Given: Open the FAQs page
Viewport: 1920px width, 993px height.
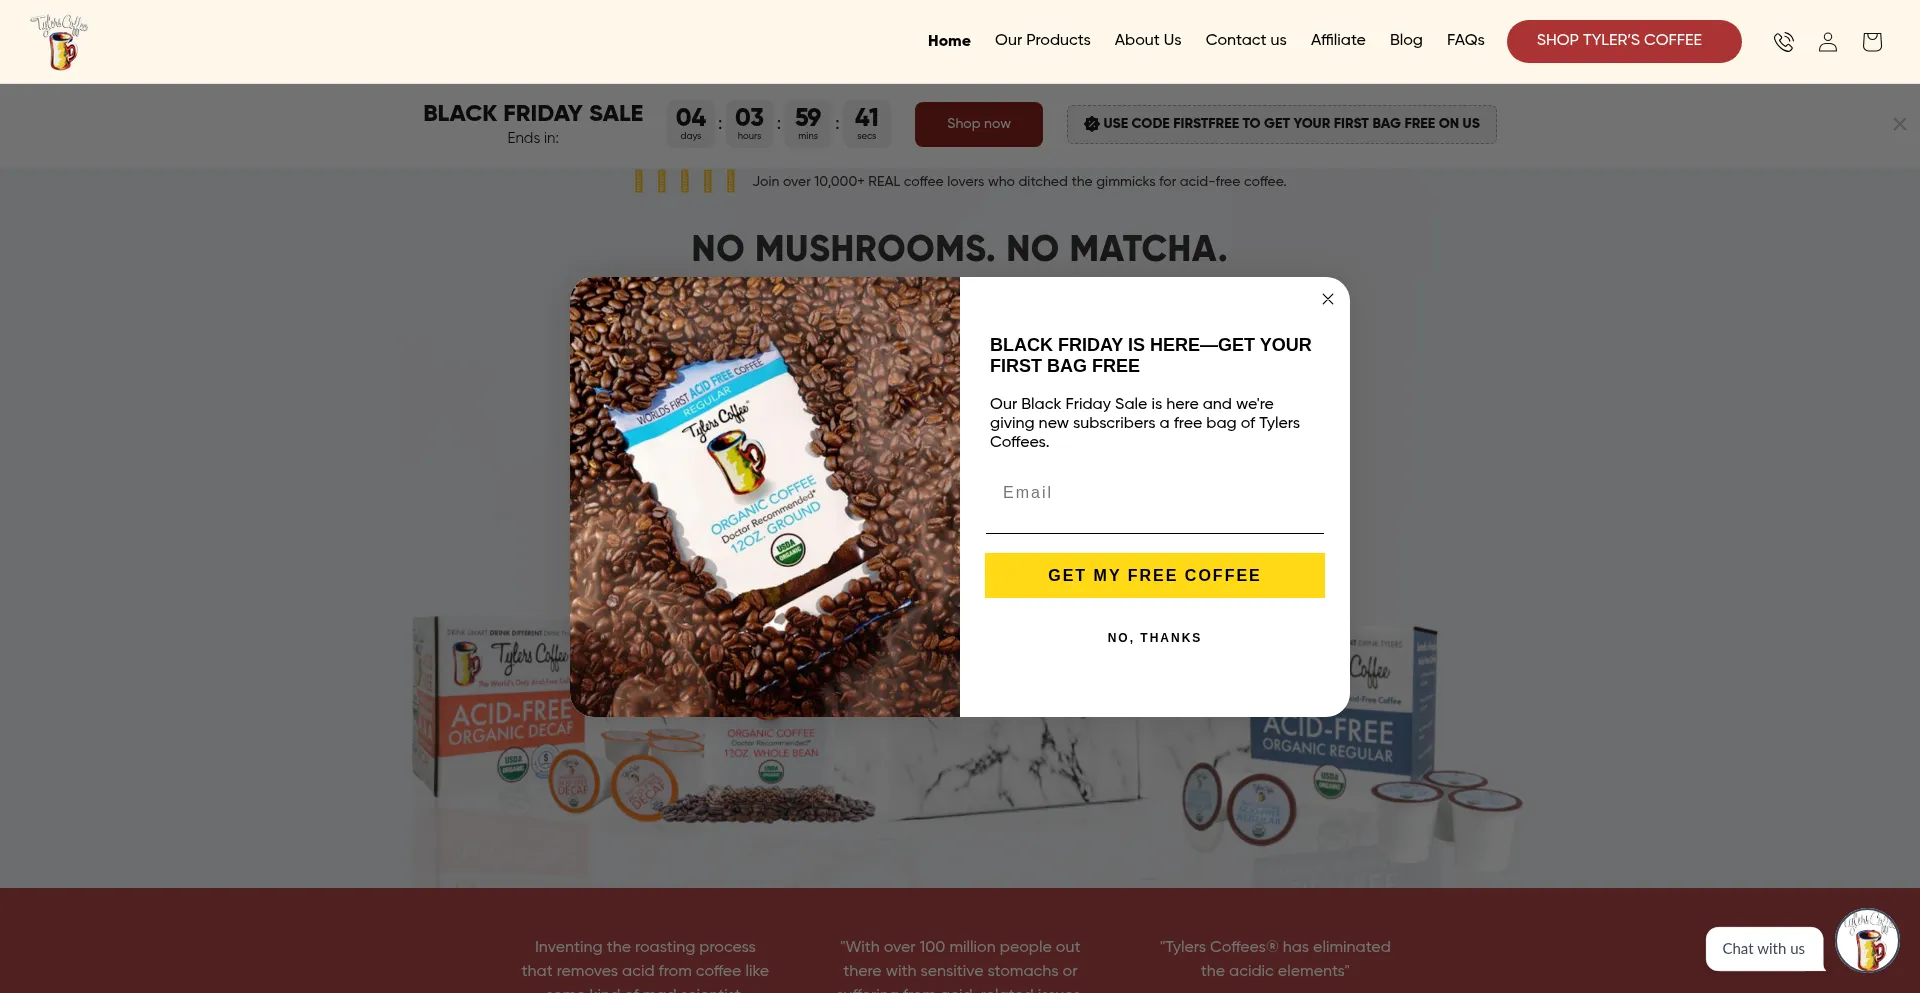Looking at the screenshot, I should click(1465, 40).
